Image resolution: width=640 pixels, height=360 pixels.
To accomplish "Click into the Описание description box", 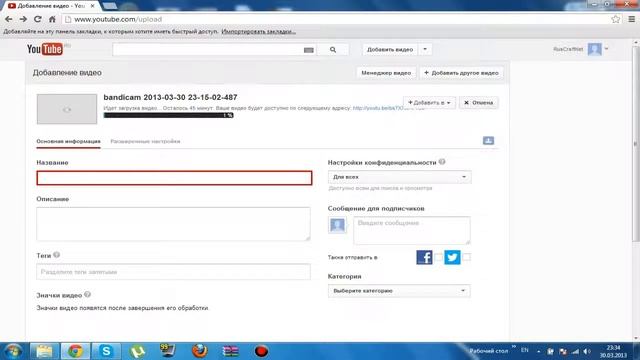I will click(x=173, y=224).
